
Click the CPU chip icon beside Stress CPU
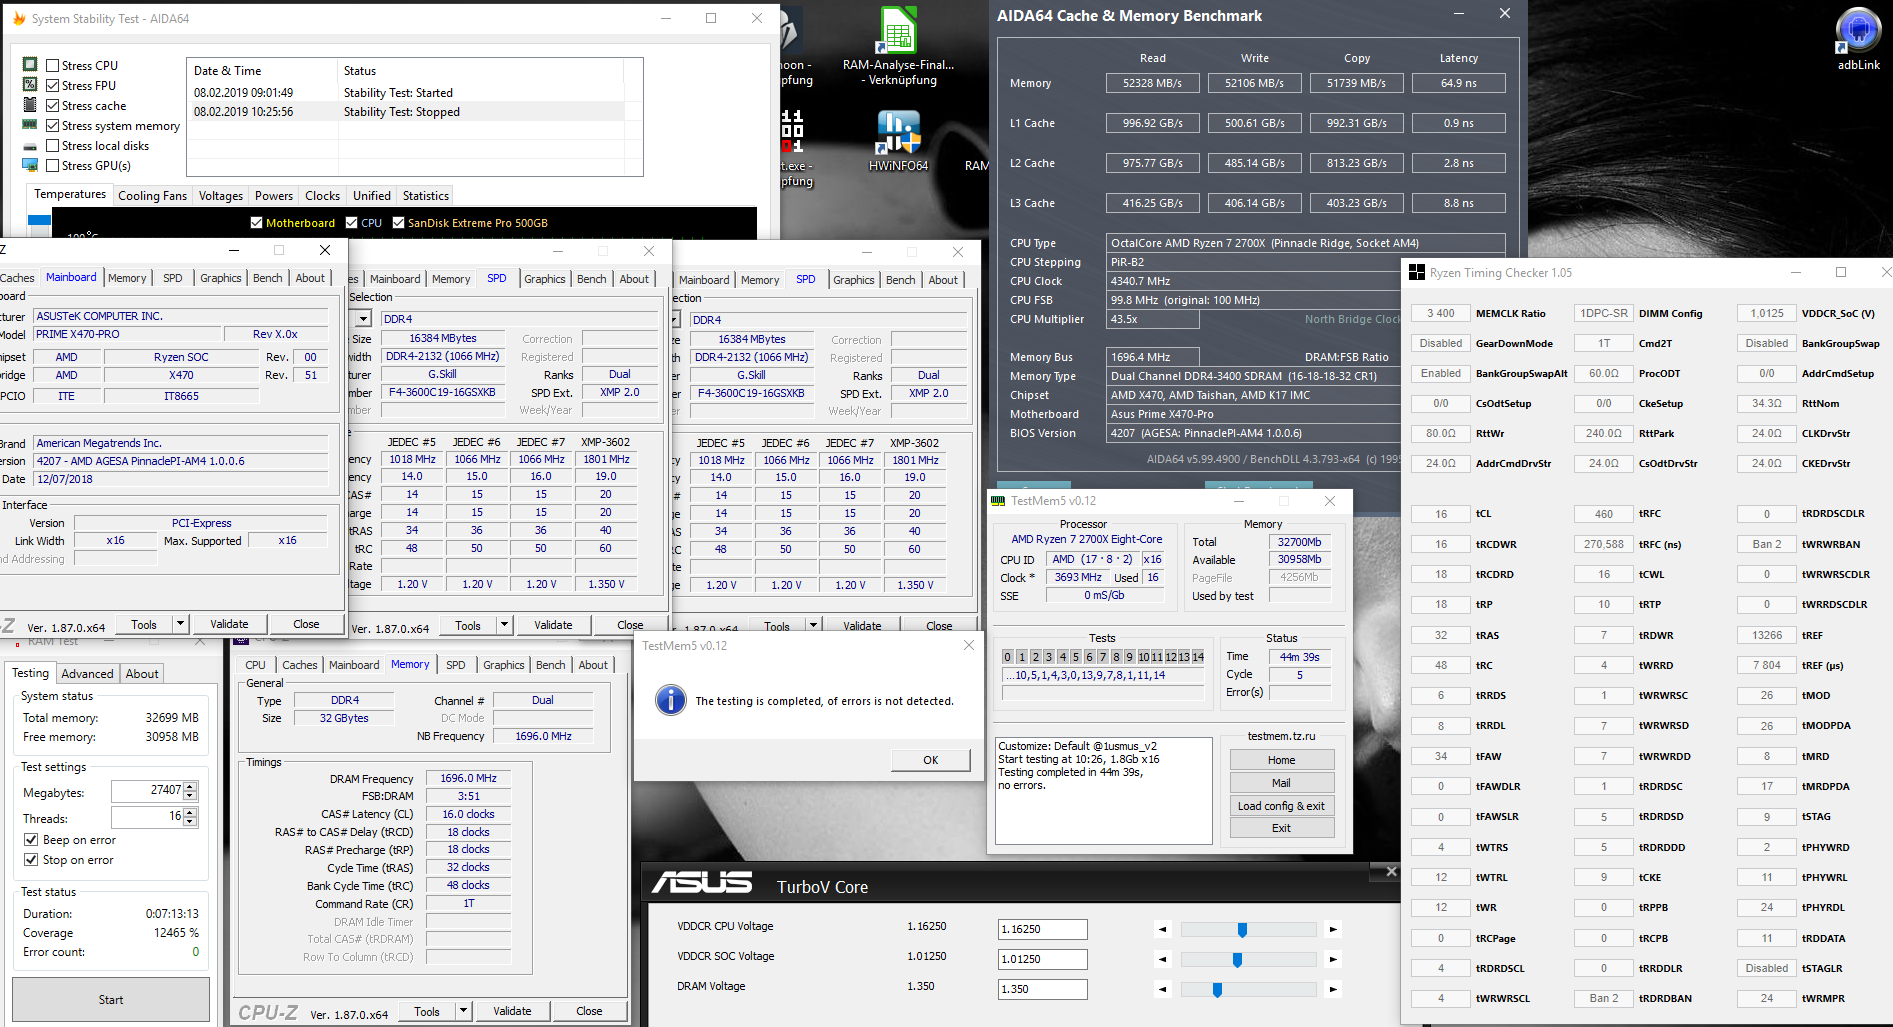[30, 65]
